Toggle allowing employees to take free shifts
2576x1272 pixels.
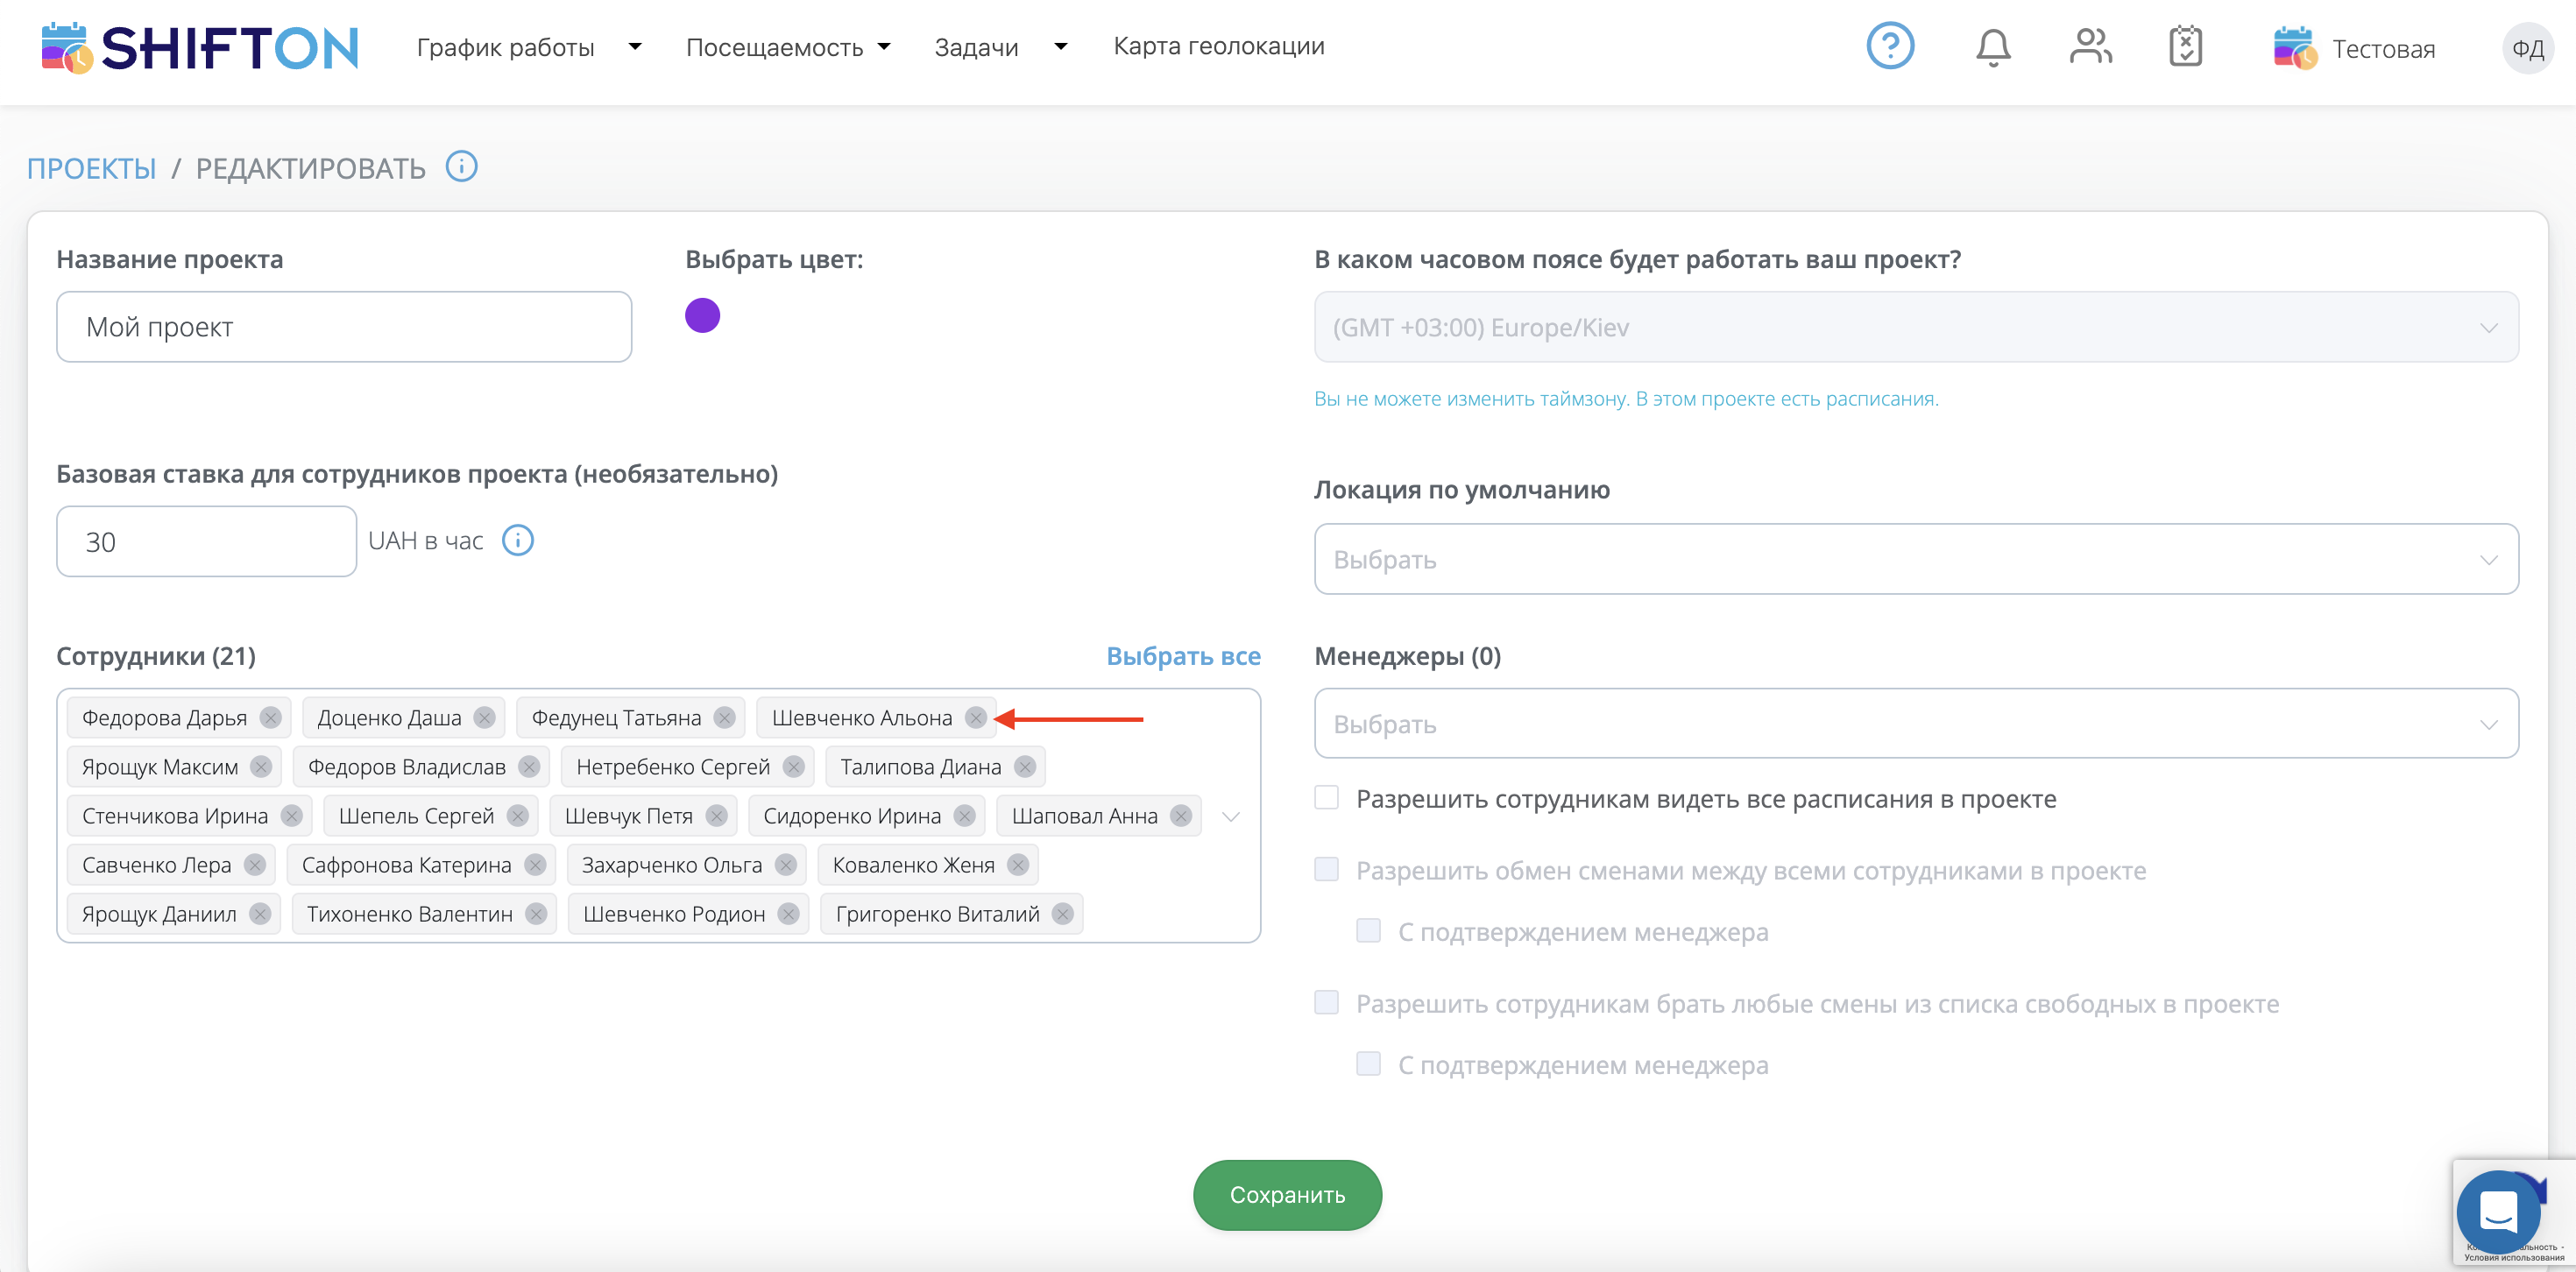[x=1326, y=1003]
